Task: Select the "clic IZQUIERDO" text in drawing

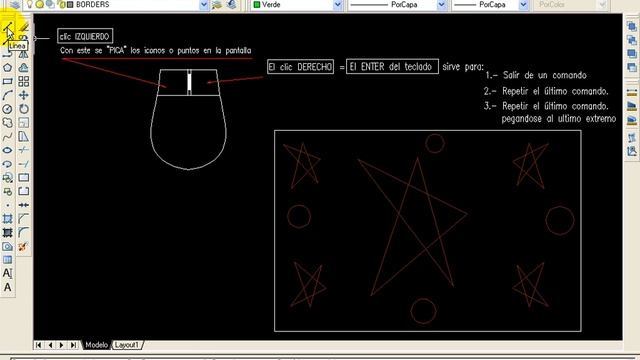Action: pyautogui.click(x=85, y=36)
